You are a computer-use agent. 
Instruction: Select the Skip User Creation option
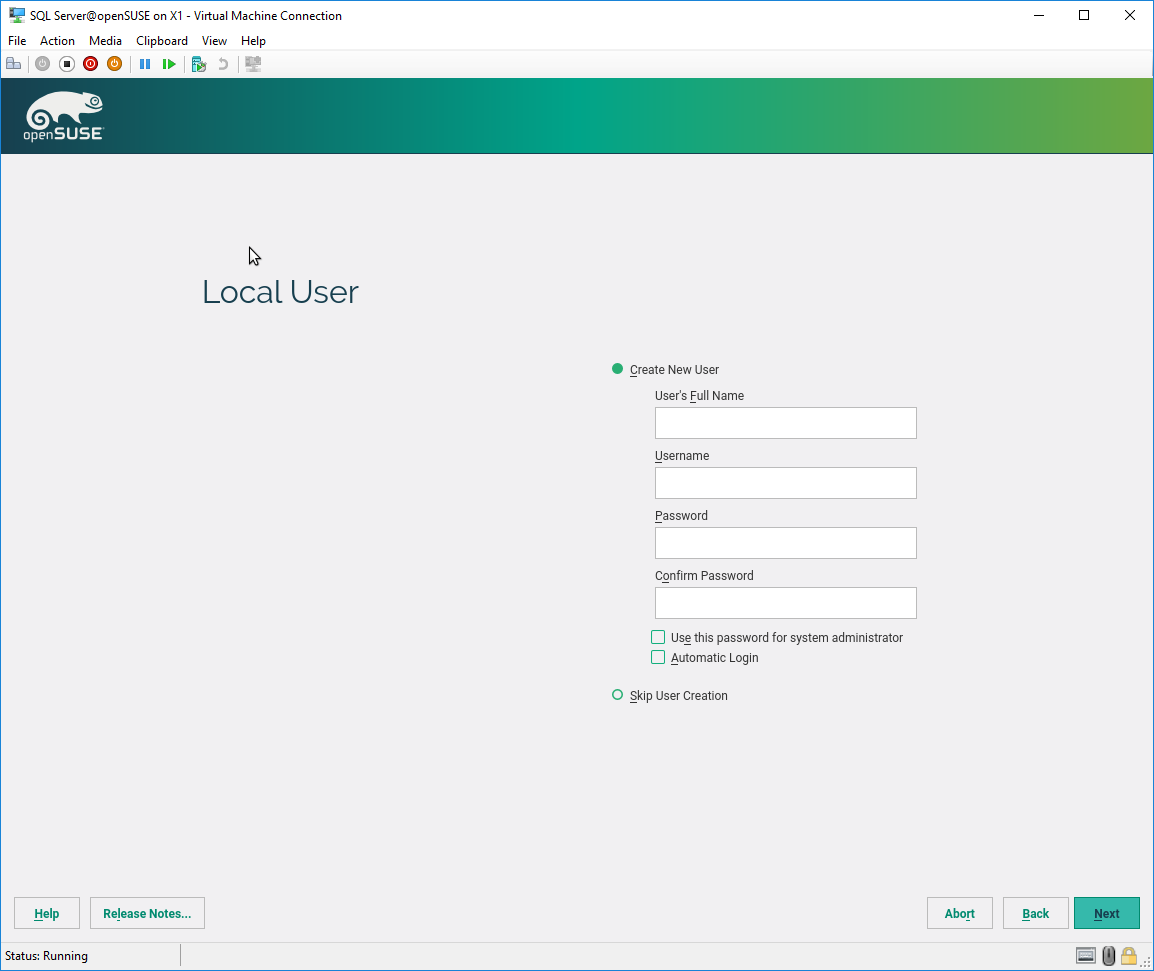617,695
